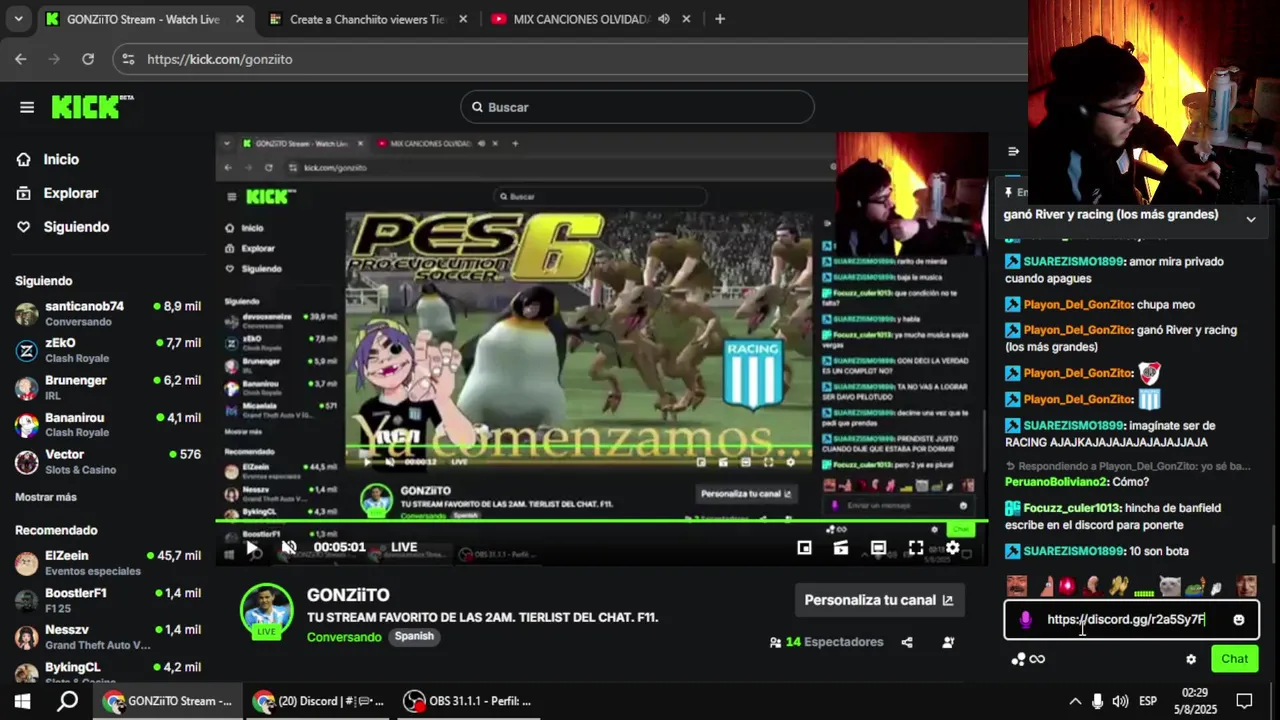Pick the laughing man emote

point(1017,586)
